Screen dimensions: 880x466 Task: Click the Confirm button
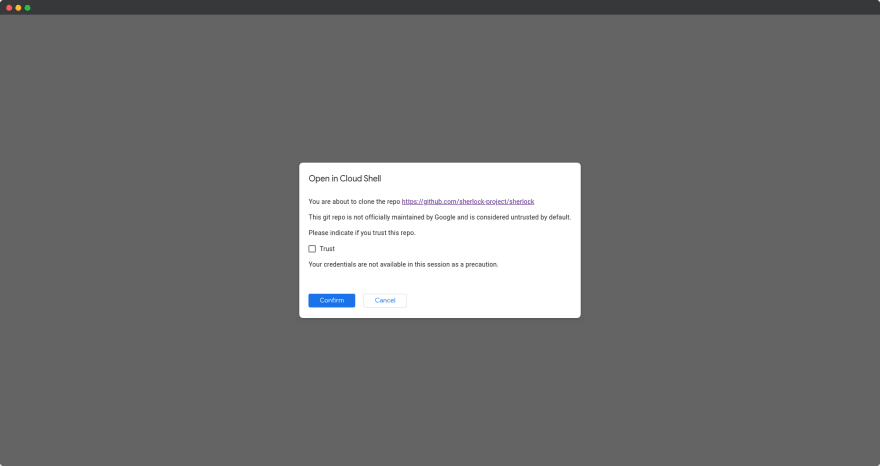pos(332,300)
